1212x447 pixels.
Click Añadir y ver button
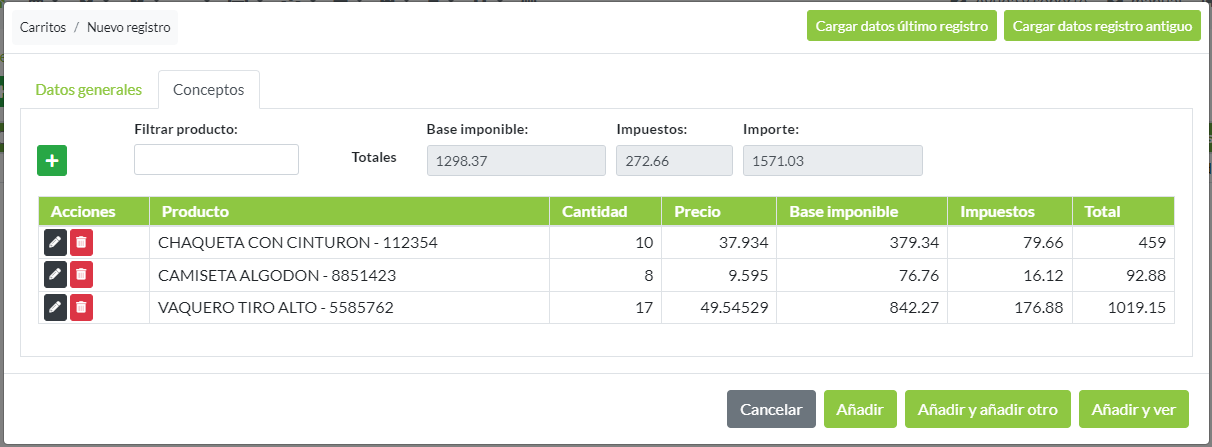(1134, 409)
